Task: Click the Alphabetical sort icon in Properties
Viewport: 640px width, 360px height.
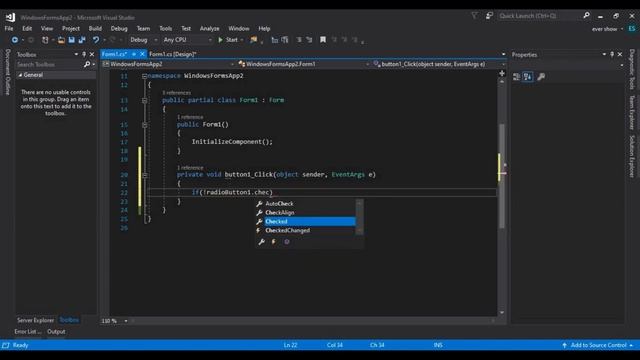Action: click(527, 77)
